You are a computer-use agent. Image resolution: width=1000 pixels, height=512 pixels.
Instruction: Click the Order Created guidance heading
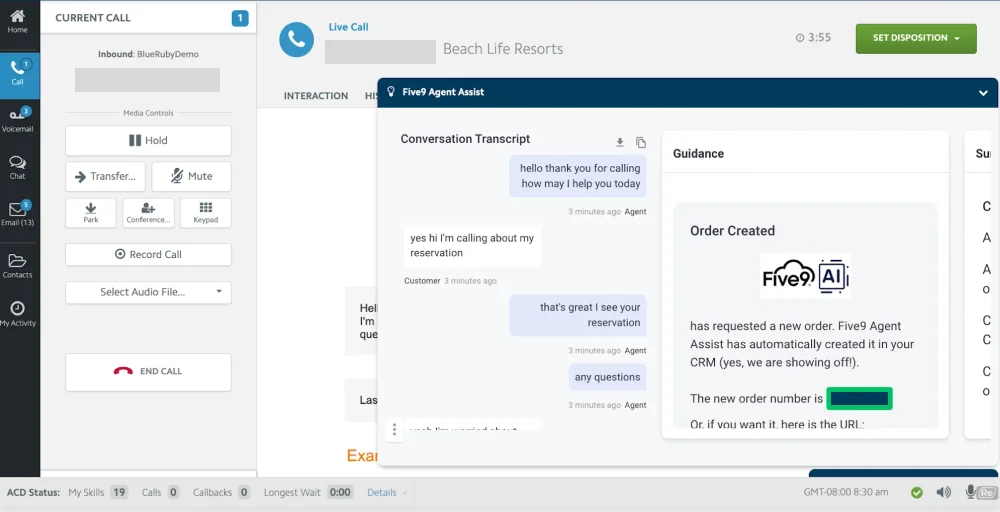(732, 231)
